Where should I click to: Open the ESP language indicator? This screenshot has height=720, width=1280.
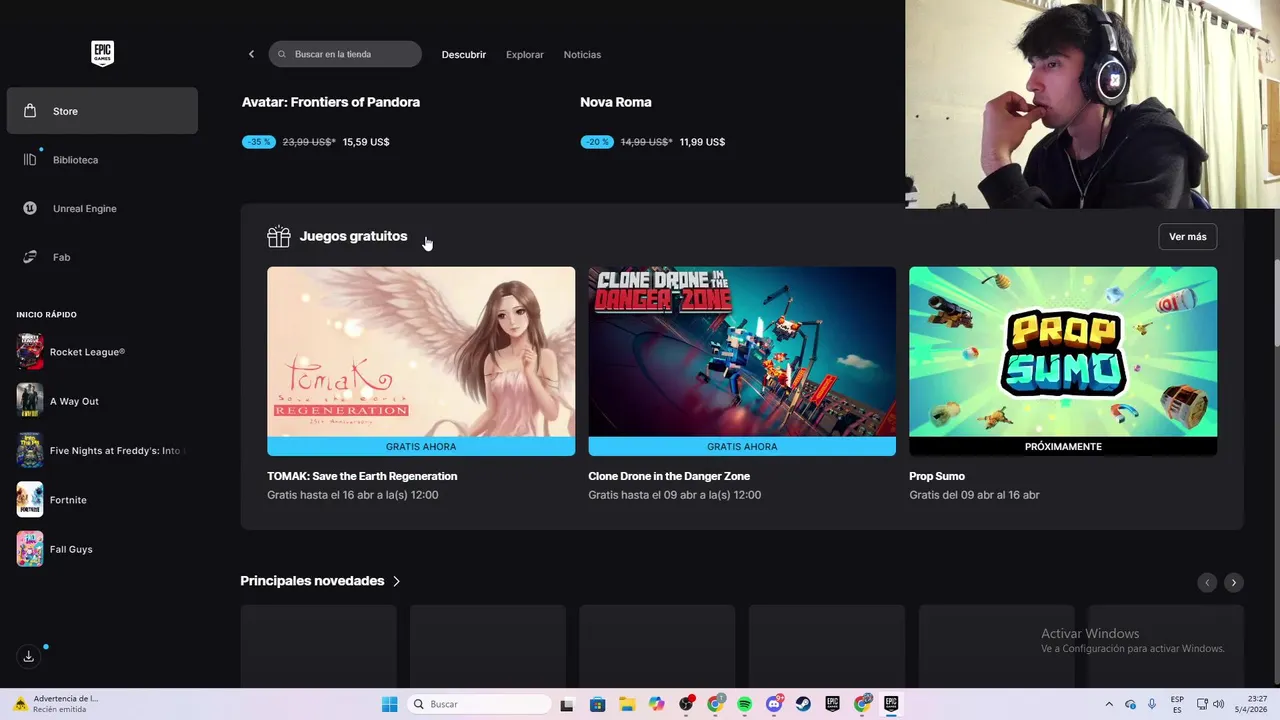(x=1177, y=704)
